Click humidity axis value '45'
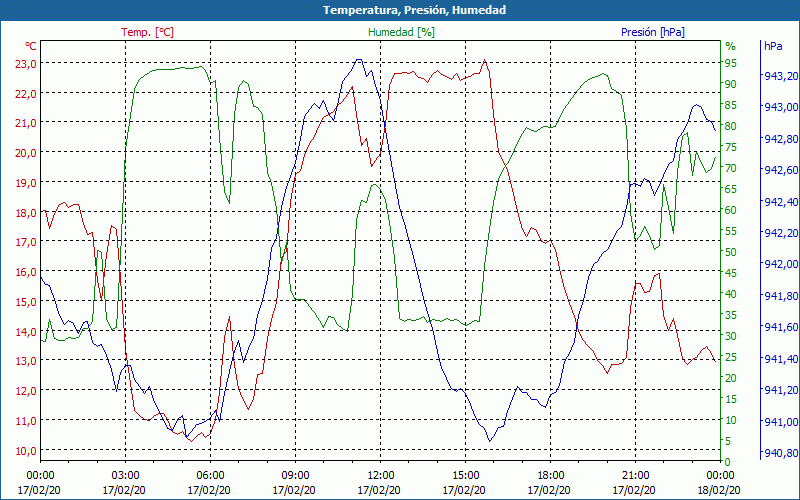This screenshot has width=800, height=500. pyautogui.click(x=731, y=273)
